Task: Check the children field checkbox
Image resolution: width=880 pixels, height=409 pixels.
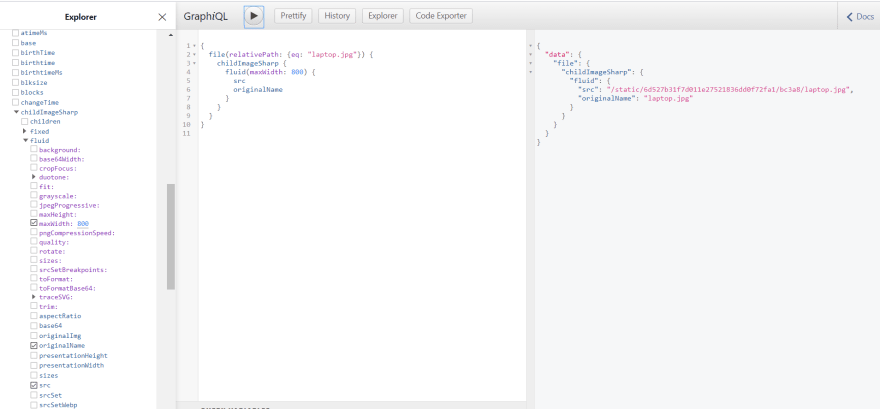Action: 25,121
